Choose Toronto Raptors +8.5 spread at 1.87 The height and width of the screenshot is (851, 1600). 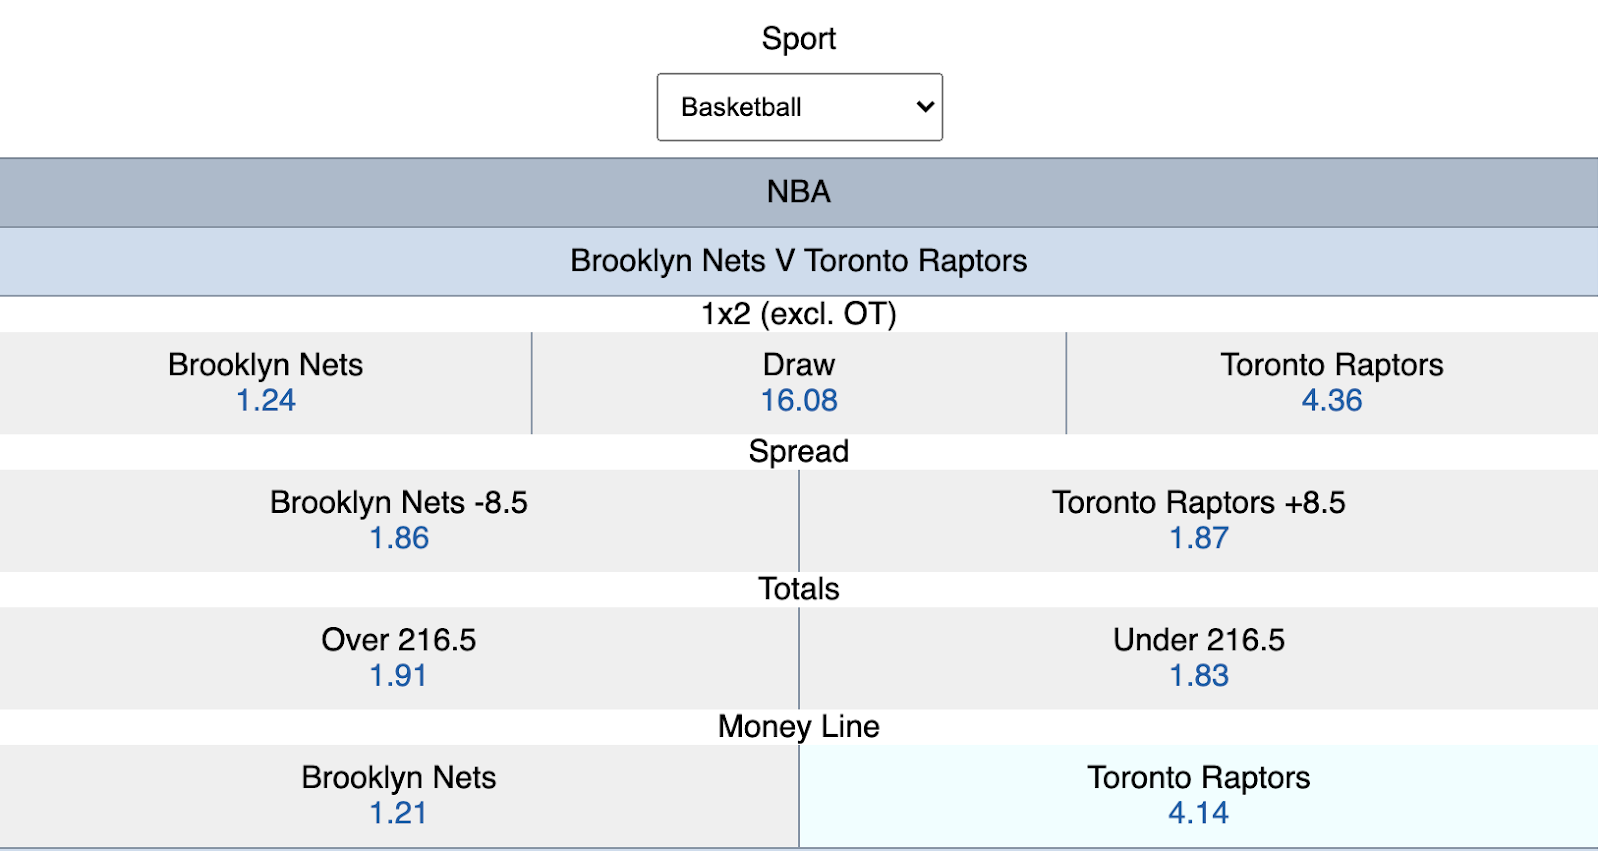(1199, 520)
